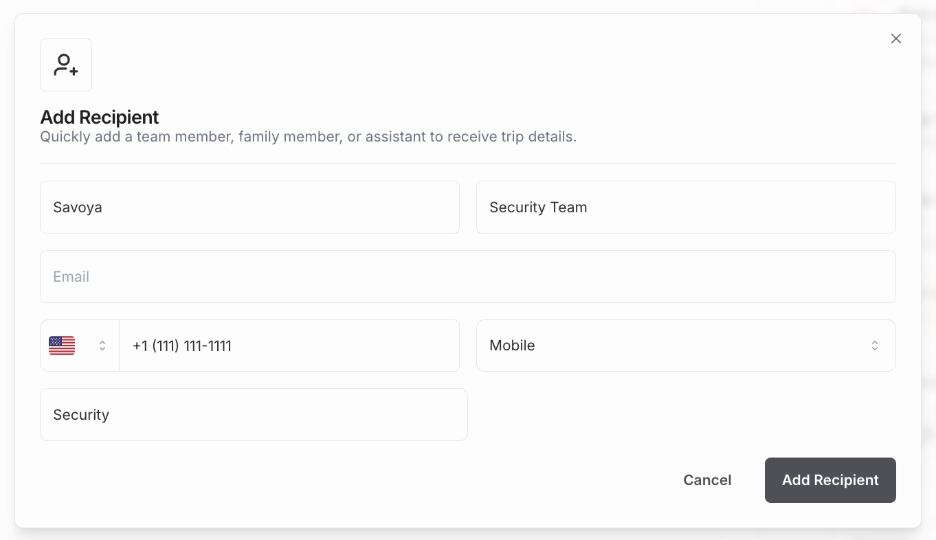
Task: Click the add-person icon above the heading
Action: click(66, 65)
